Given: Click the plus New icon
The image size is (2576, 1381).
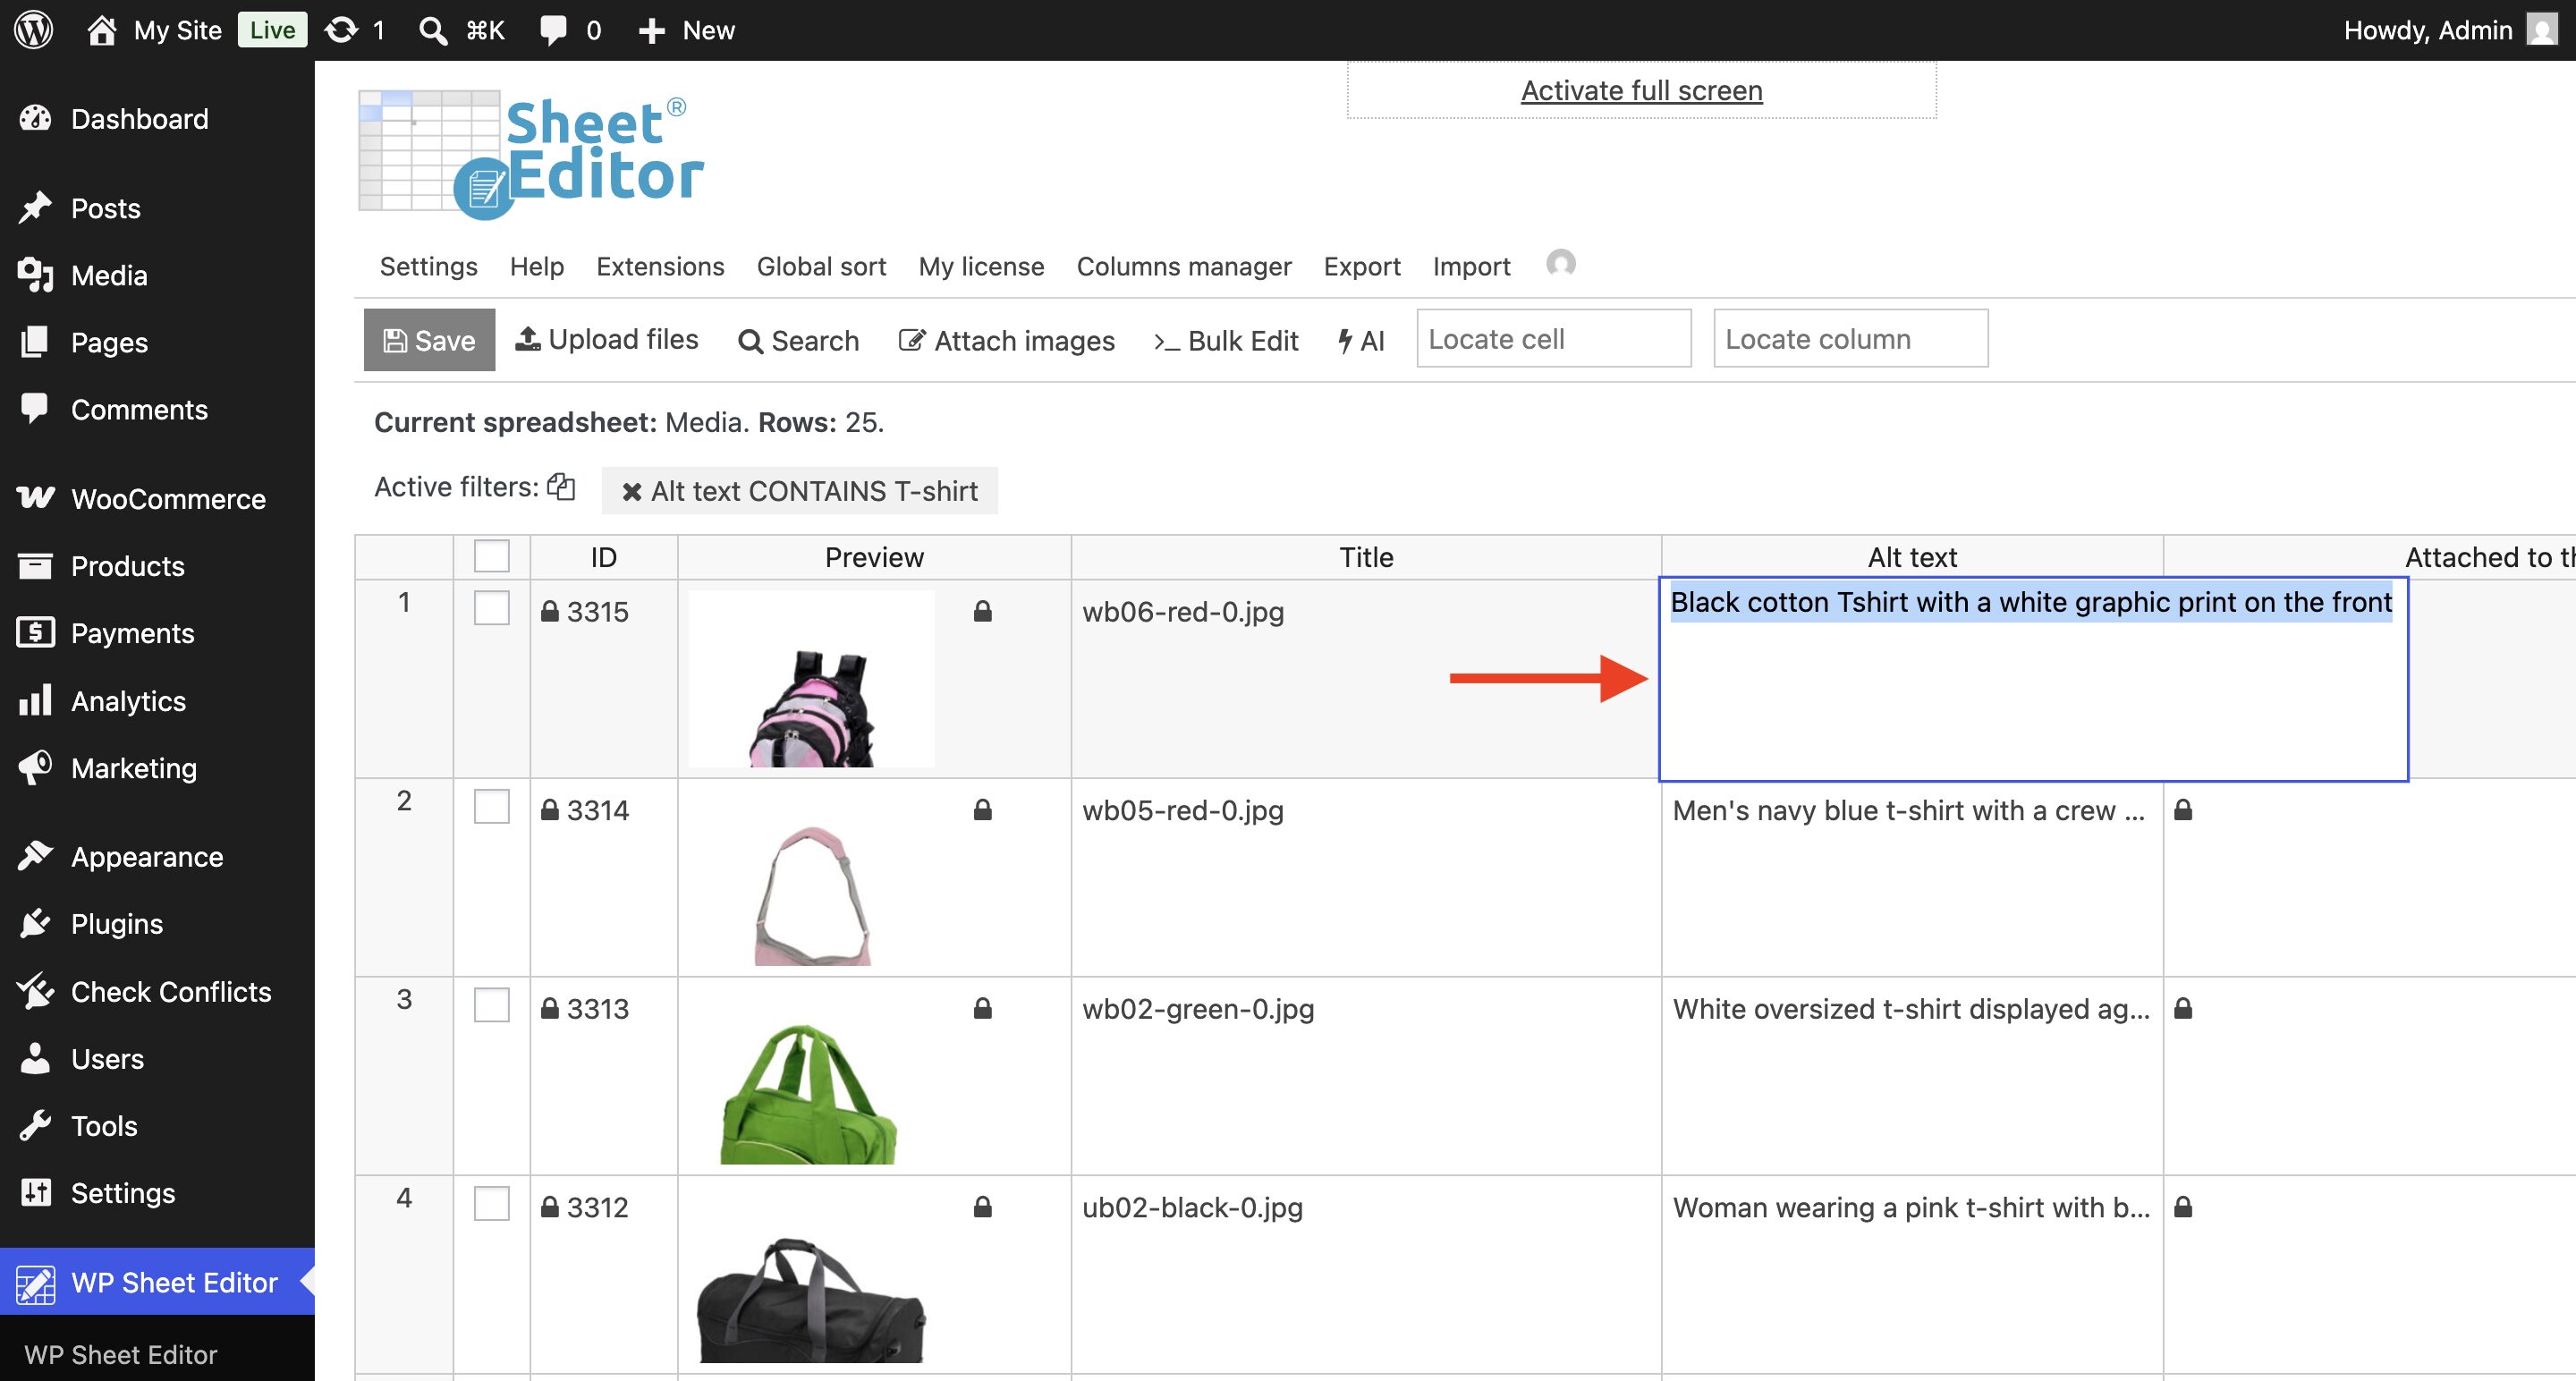Looking at the screenshot, I should click(652, 31).
